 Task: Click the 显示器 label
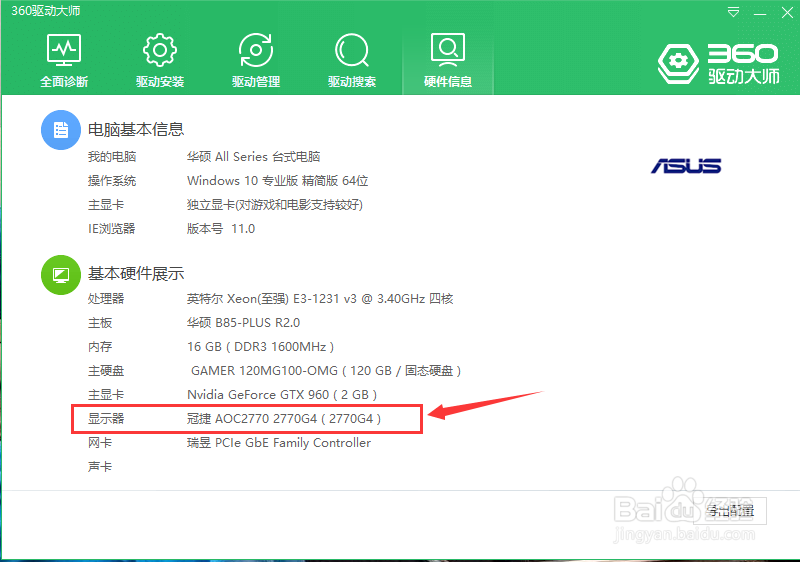pyautogui.click(x=106, y=419)
